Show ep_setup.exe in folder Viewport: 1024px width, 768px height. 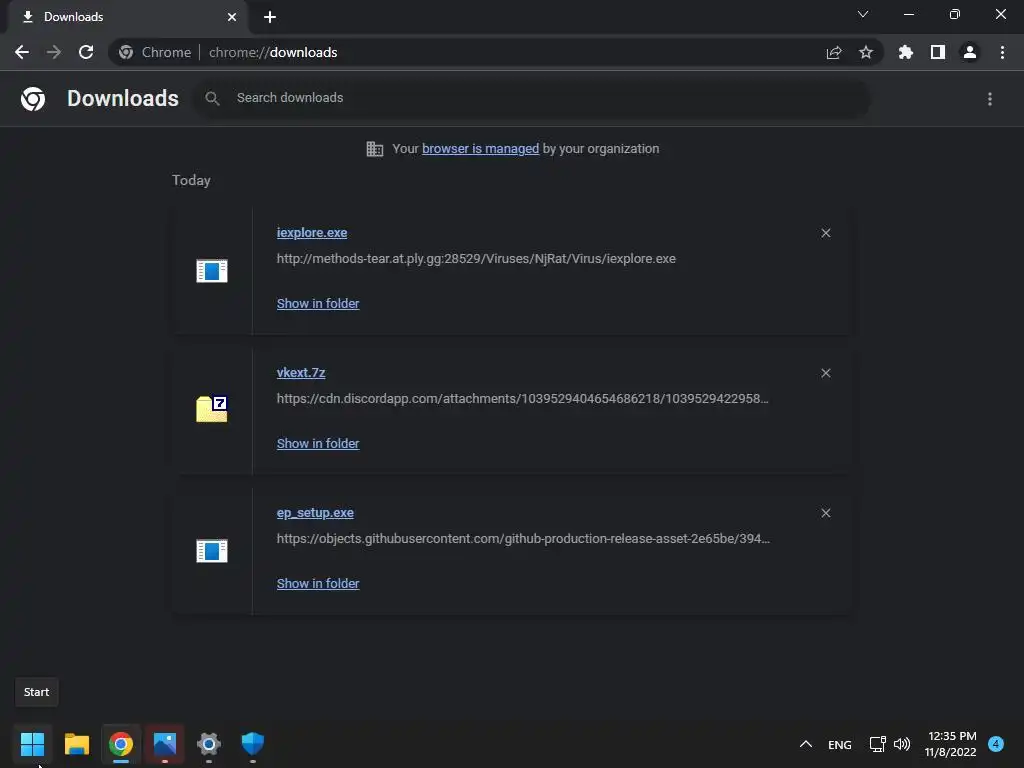pos(318,583)
